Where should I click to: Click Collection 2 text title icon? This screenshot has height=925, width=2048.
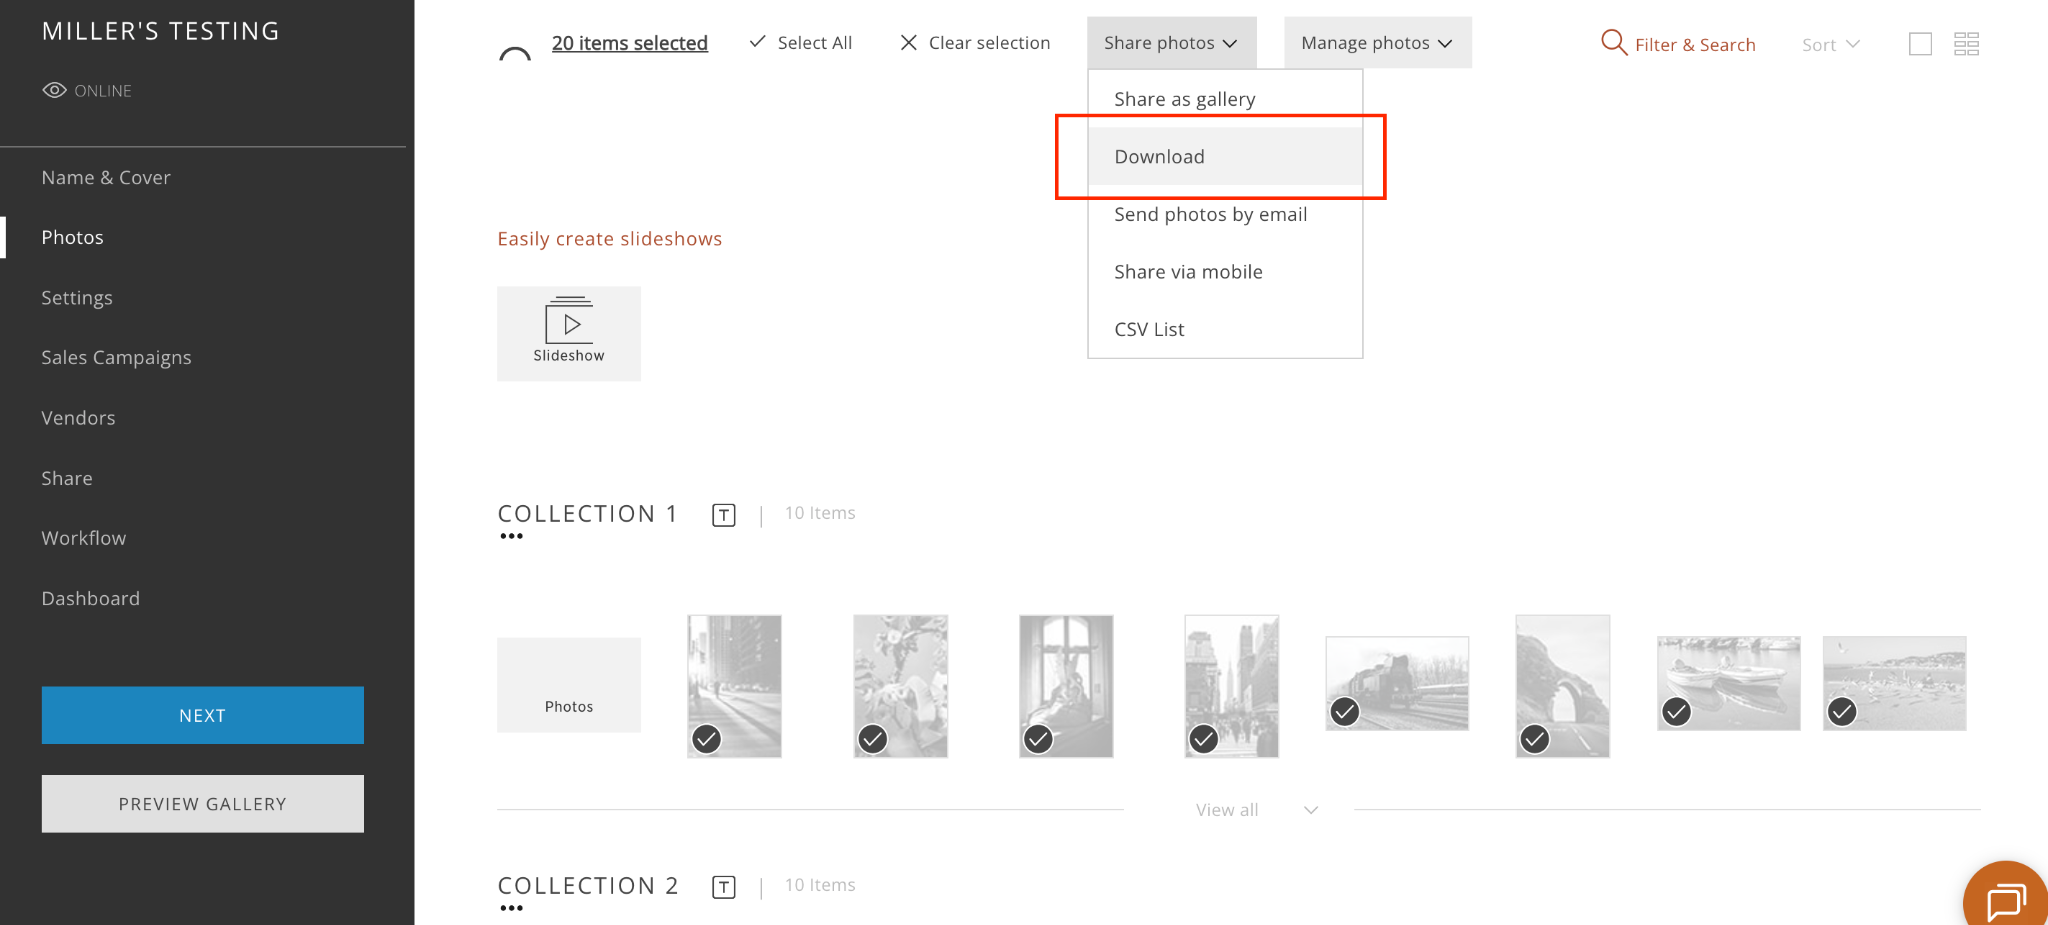point(724,887)
